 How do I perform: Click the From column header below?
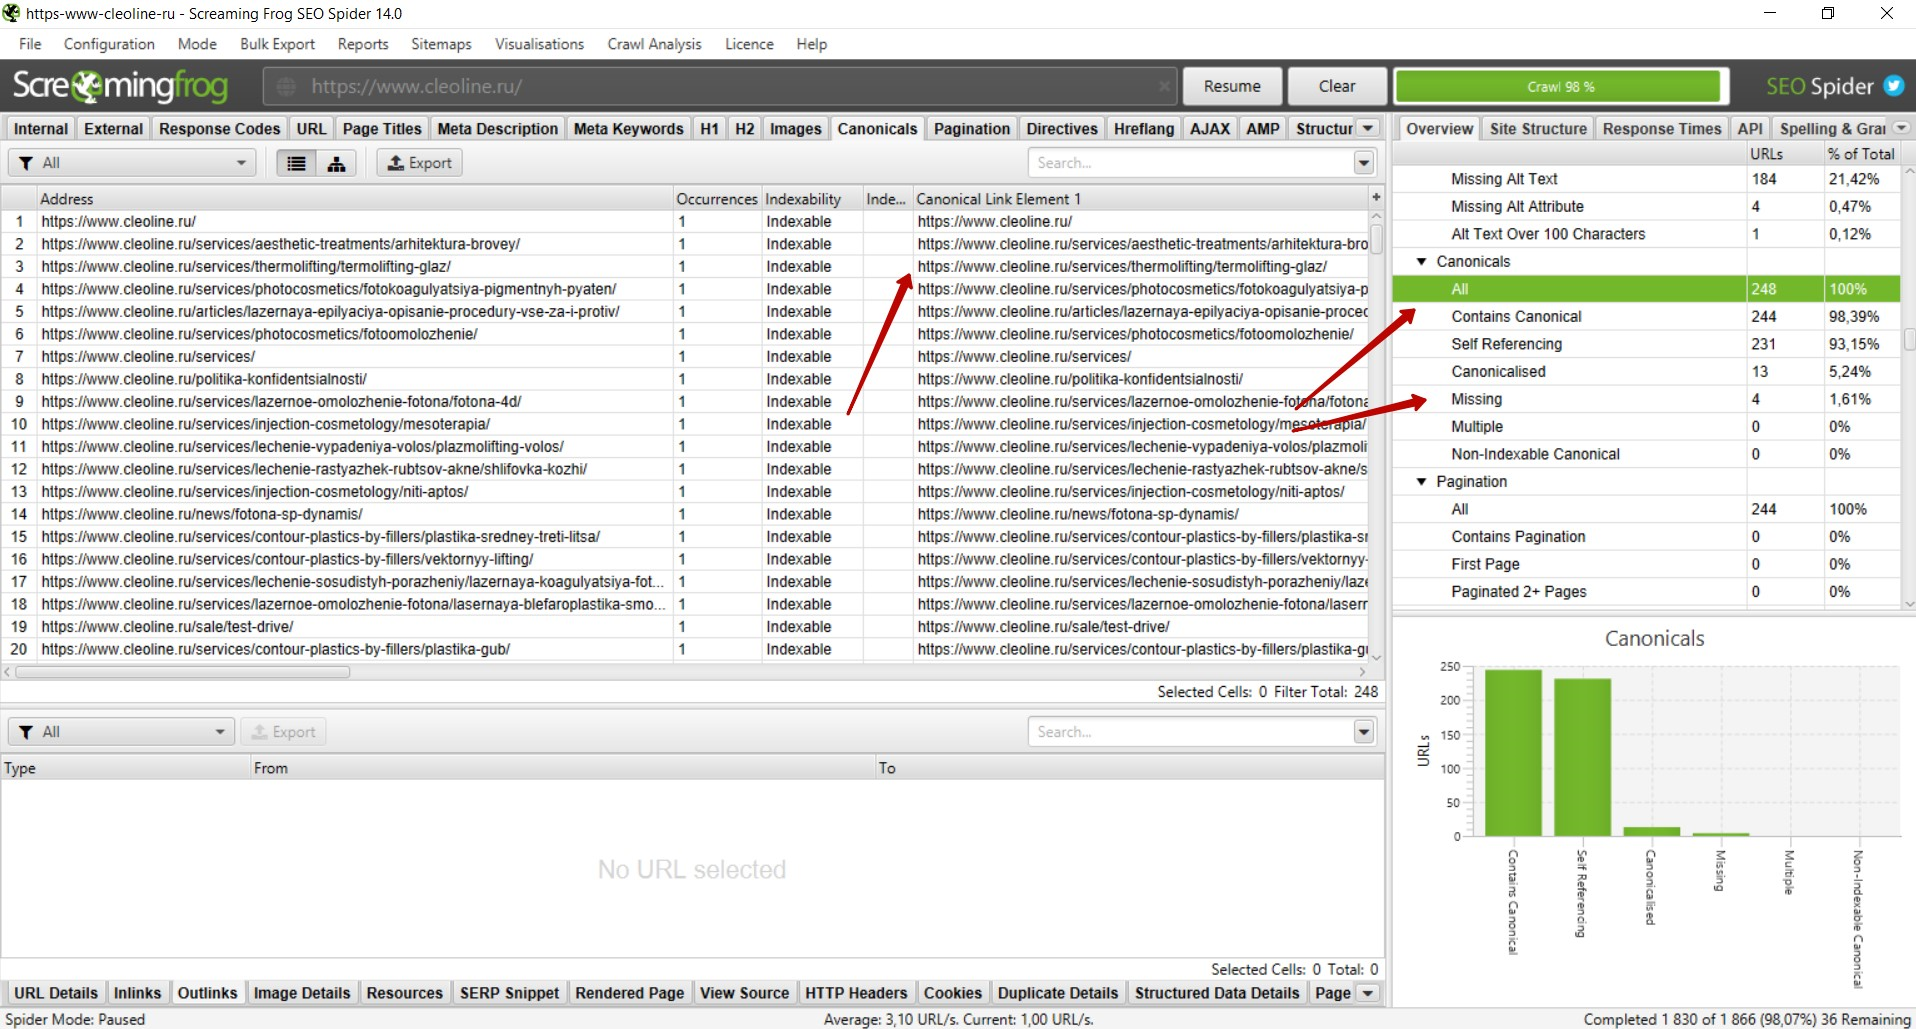[x=562, y=768]
